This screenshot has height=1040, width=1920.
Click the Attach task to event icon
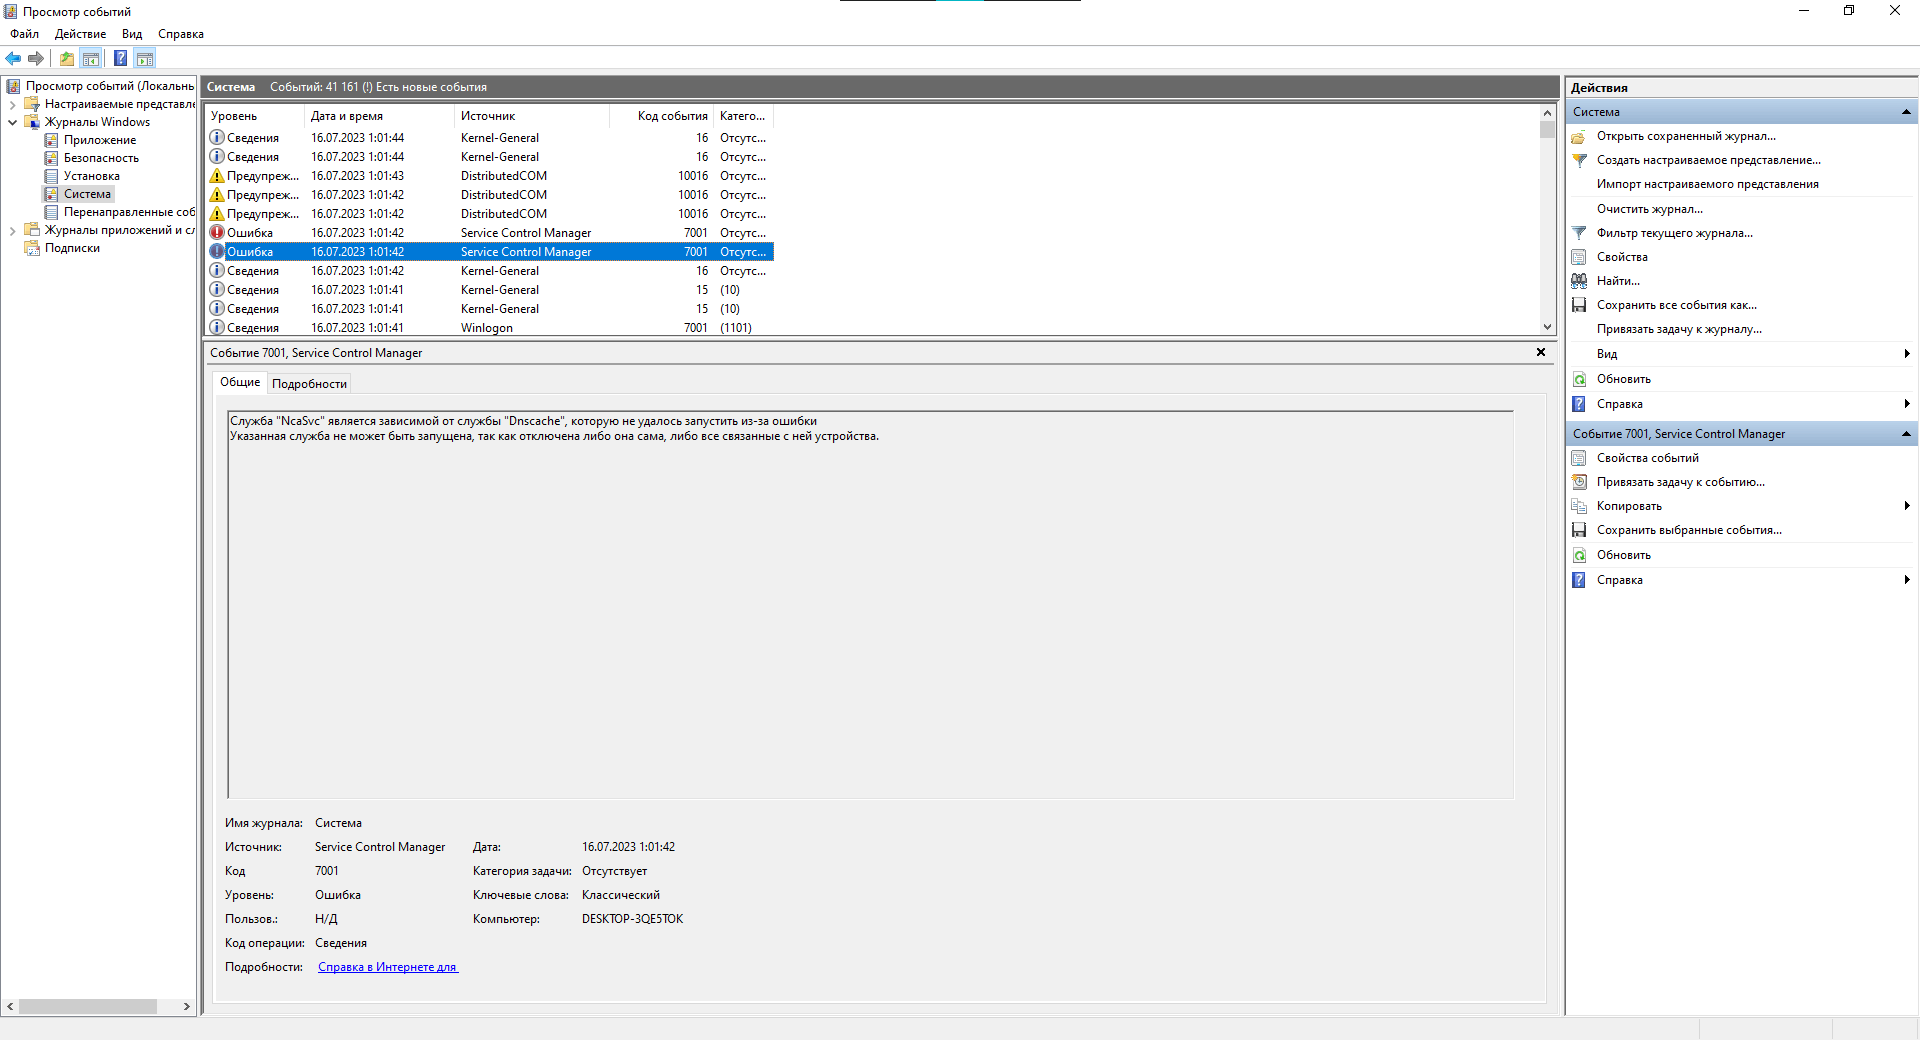(1579, 482)
